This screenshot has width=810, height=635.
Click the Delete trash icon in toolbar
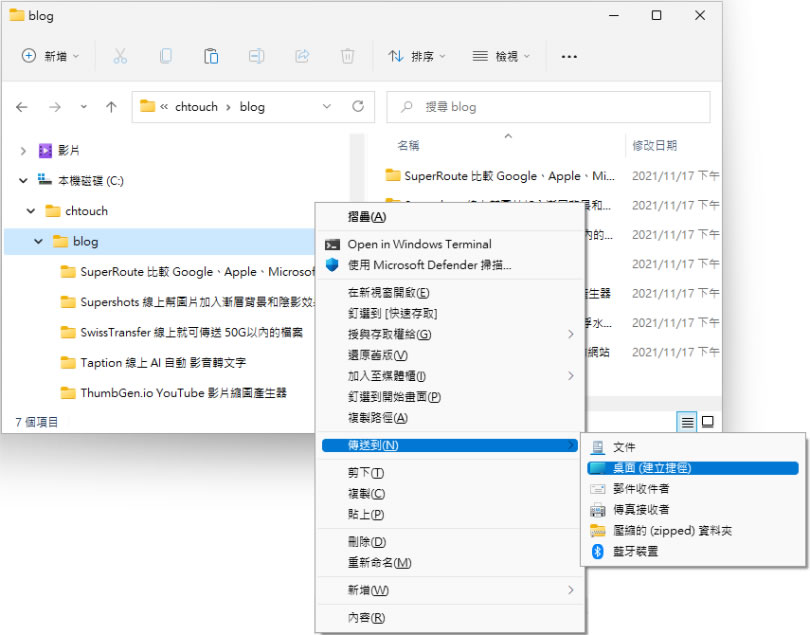pyautogui.click(x=348, y=56)
